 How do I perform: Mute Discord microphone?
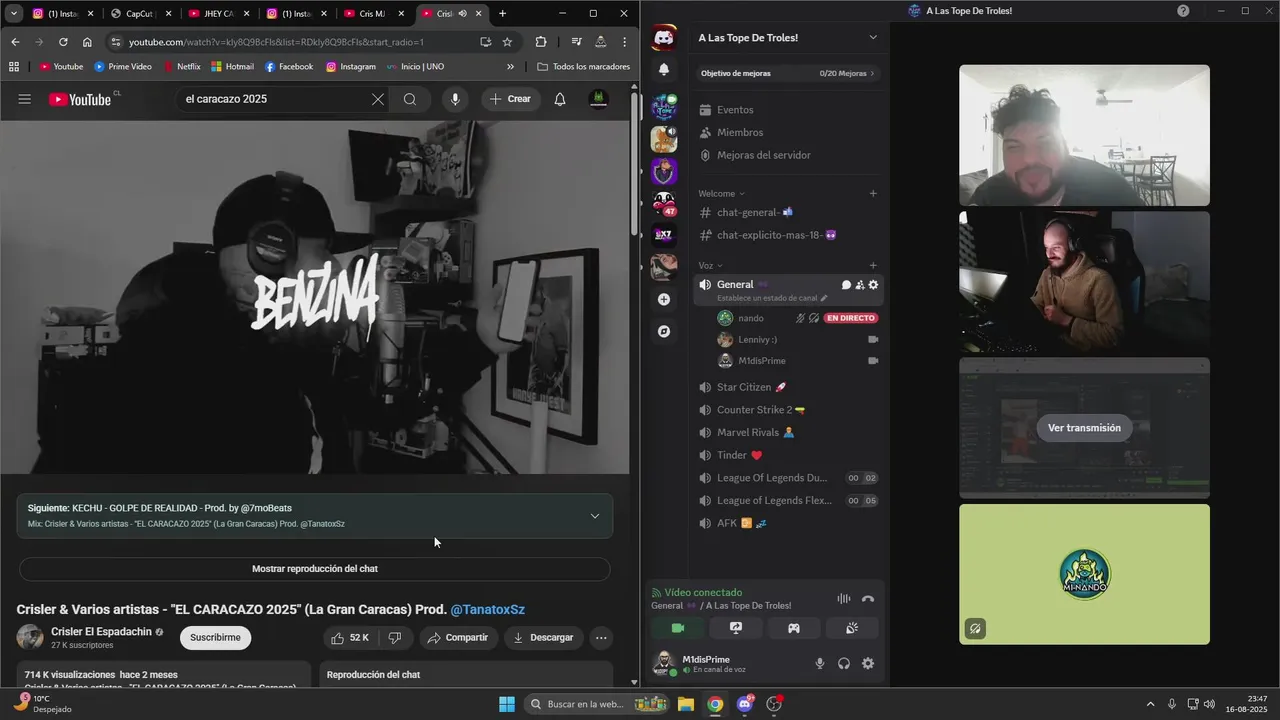click(820, 663)
